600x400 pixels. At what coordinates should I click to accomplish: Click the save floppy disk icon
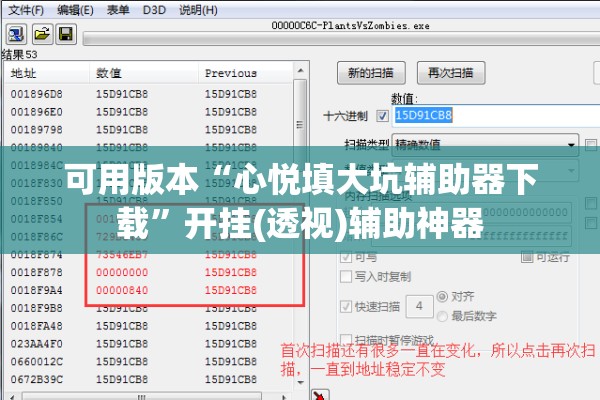[66, 34]
